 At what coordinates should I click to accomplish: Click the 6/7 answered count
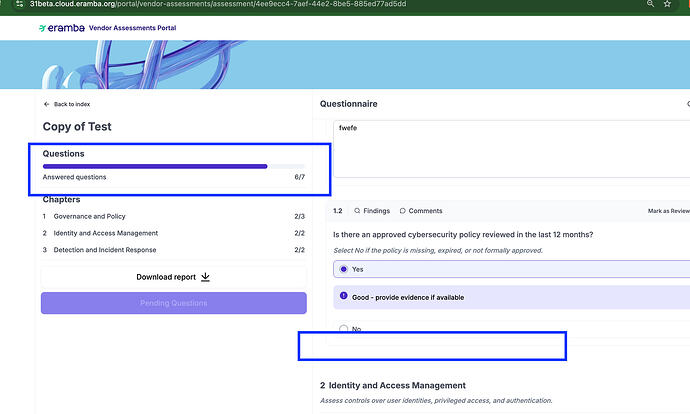click(x=300, y=177)
